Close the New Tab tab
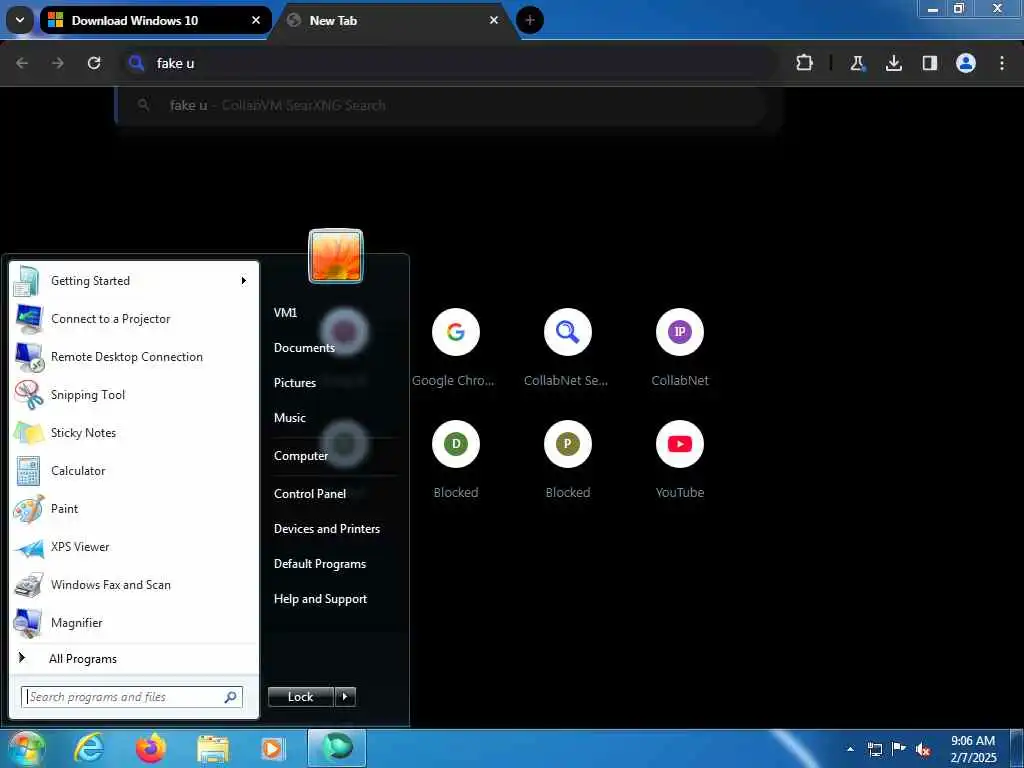This screenshot has height=768, width=1024. [494, 20]
